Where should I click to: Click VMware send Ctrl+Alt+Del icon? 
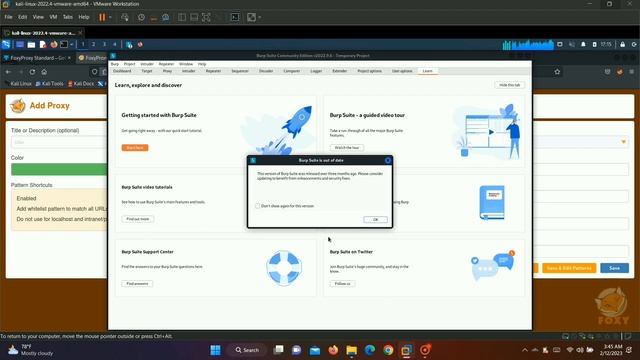pos(125,17)
